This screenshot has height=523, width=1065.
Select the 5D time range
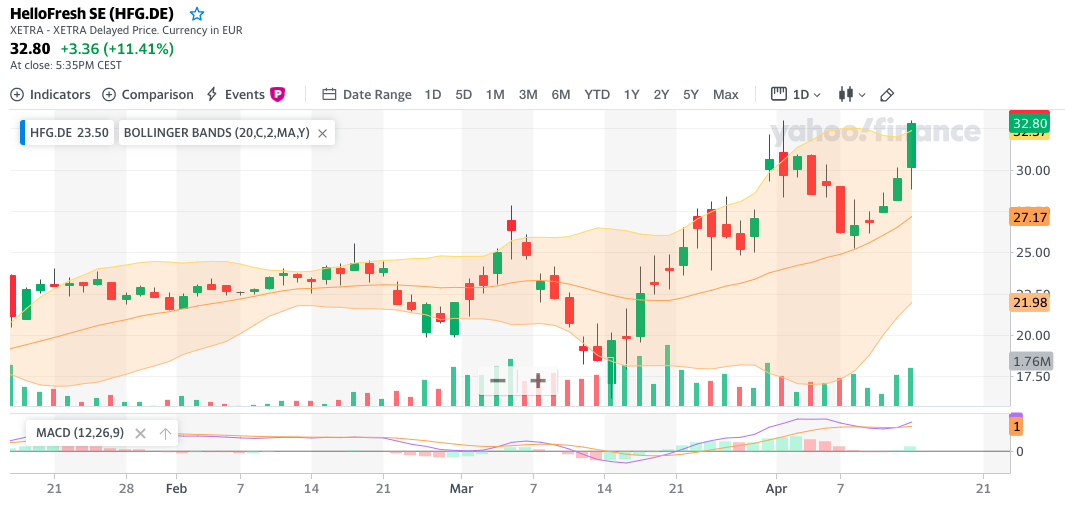[x=463, y=94]
